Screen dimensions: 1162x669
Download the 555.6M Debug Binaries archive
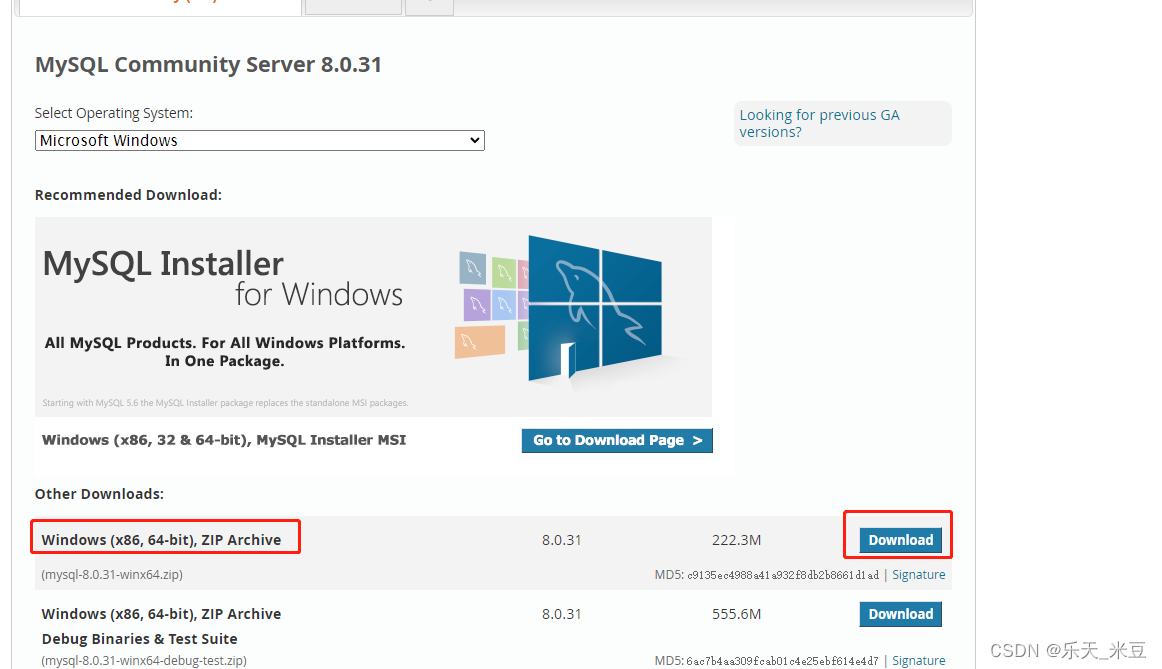tap(900, 614)
